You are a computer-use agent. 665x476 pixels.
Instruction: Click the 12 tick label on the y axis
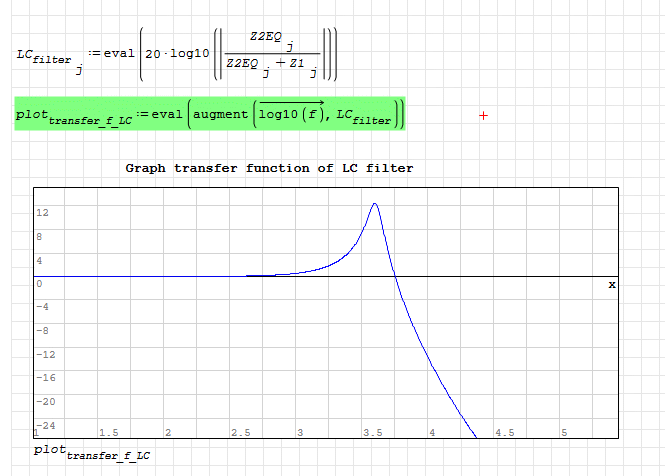tap(44, 213)
